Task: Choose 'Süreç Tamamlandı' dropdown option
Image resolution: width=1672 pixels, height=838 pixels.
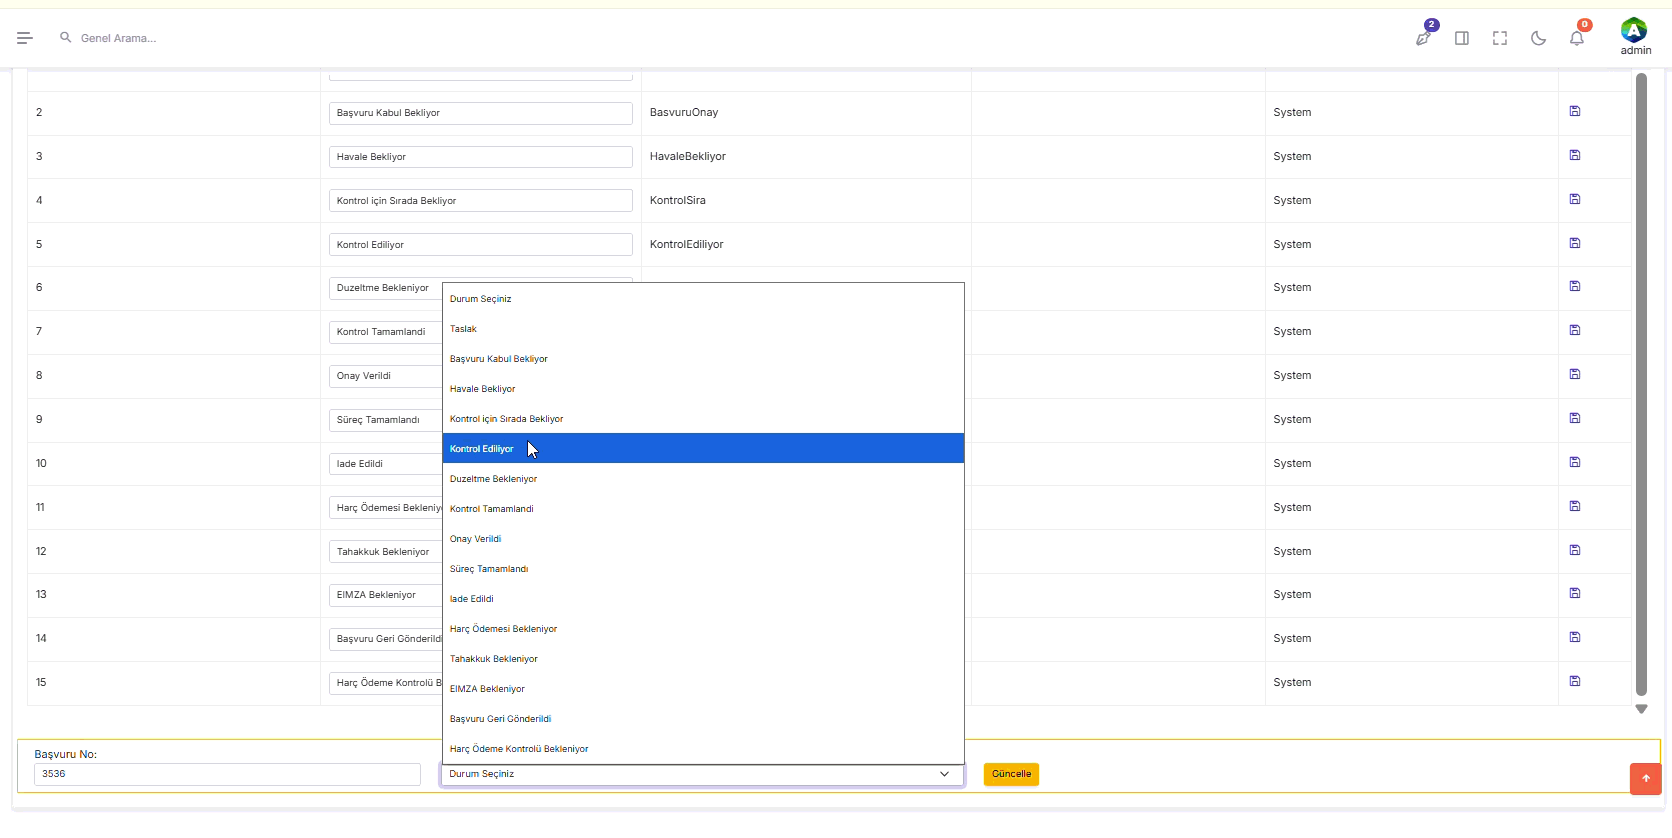Action: [x=703, y=569]
